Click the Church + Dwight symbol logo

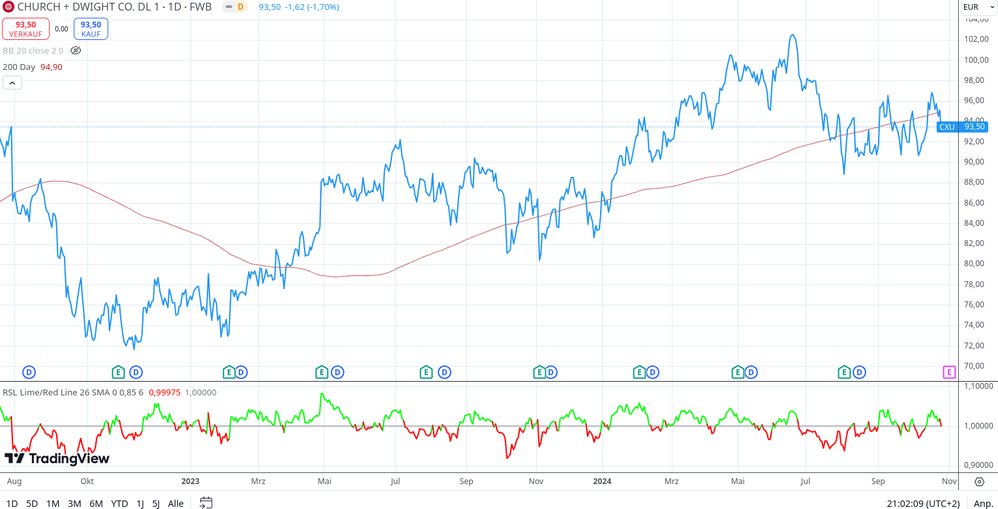click(x=9, y=7)
